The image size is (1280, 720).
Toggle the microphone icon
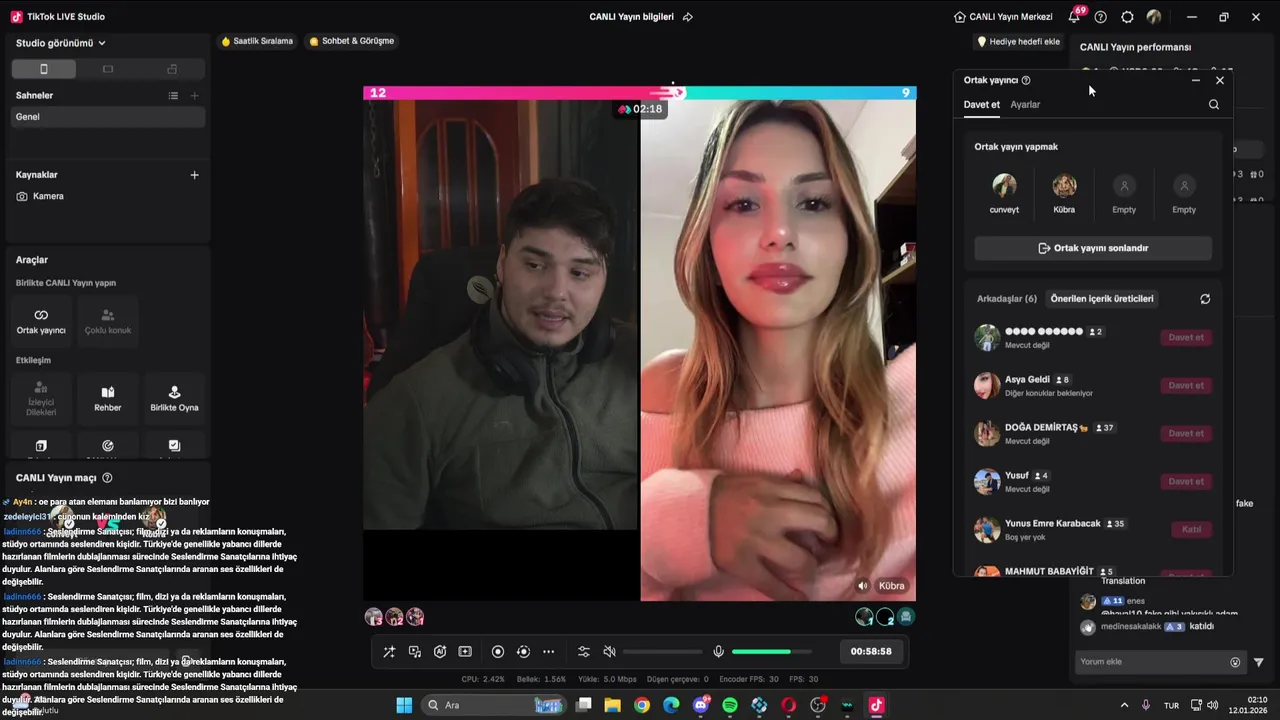point(718,652)
